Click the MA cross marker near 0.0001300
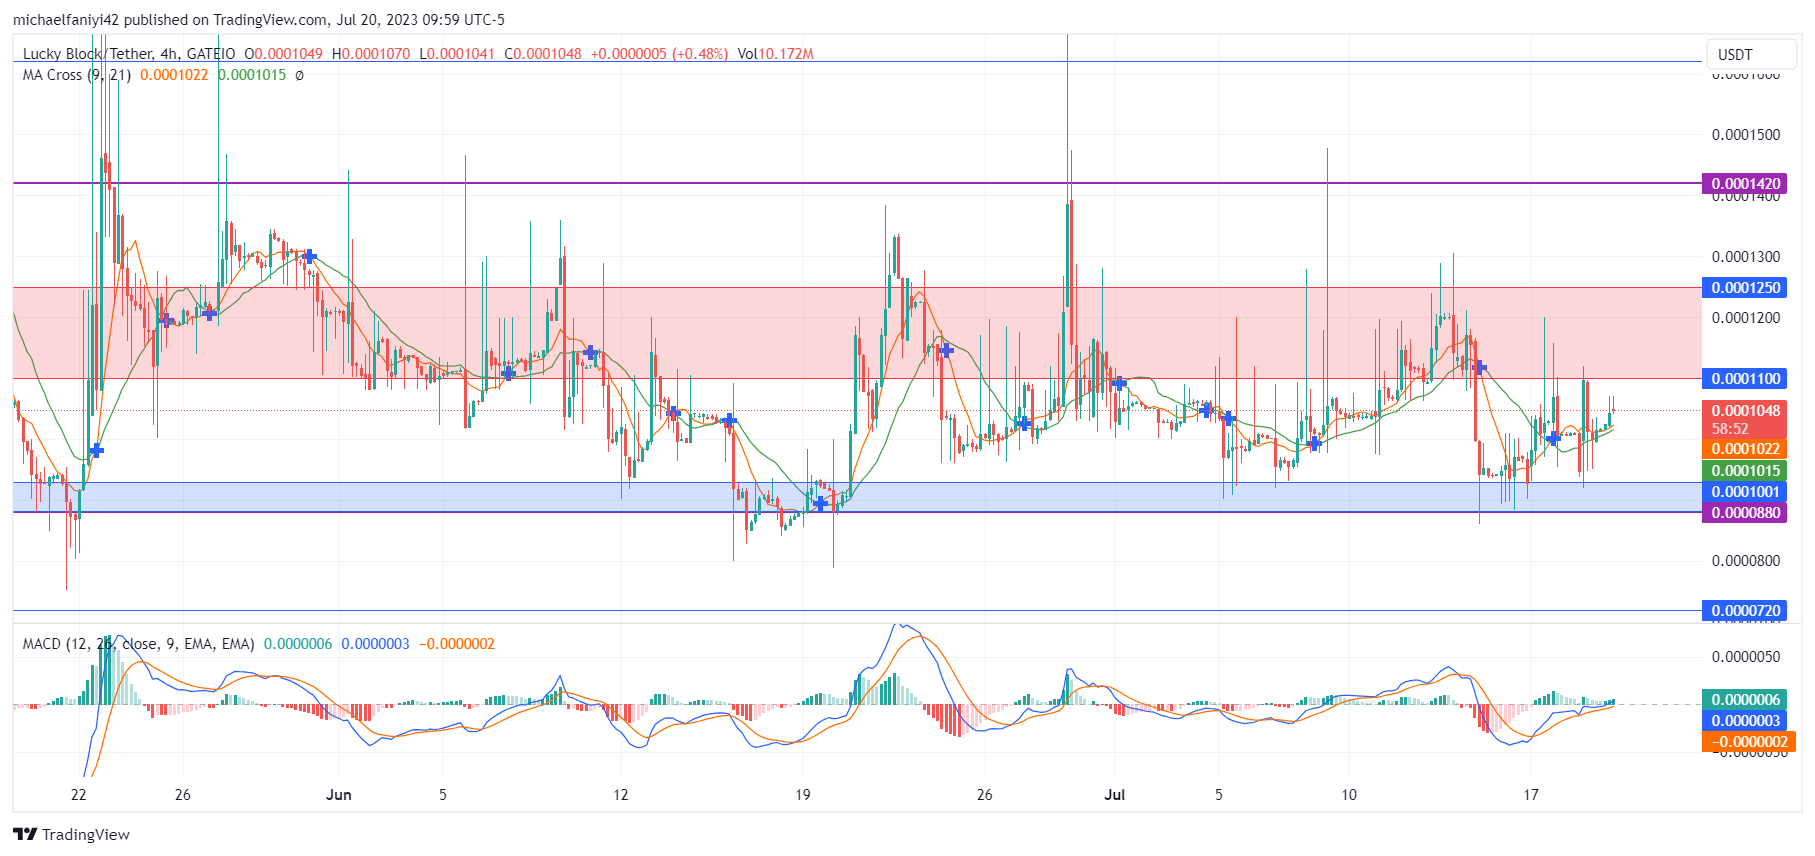This screenshot has width=1815, height=856. pos(310,257)
